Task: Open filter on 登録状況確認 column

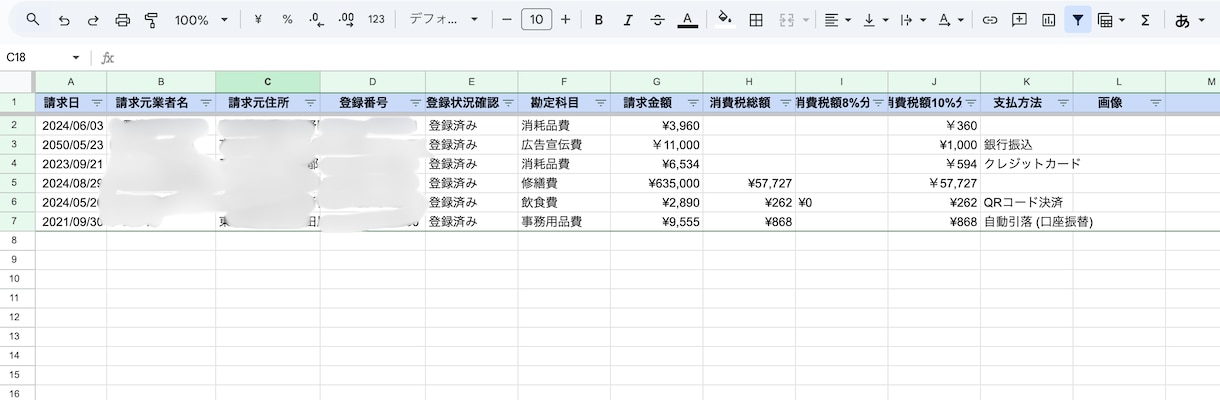Action: (507, 103)
